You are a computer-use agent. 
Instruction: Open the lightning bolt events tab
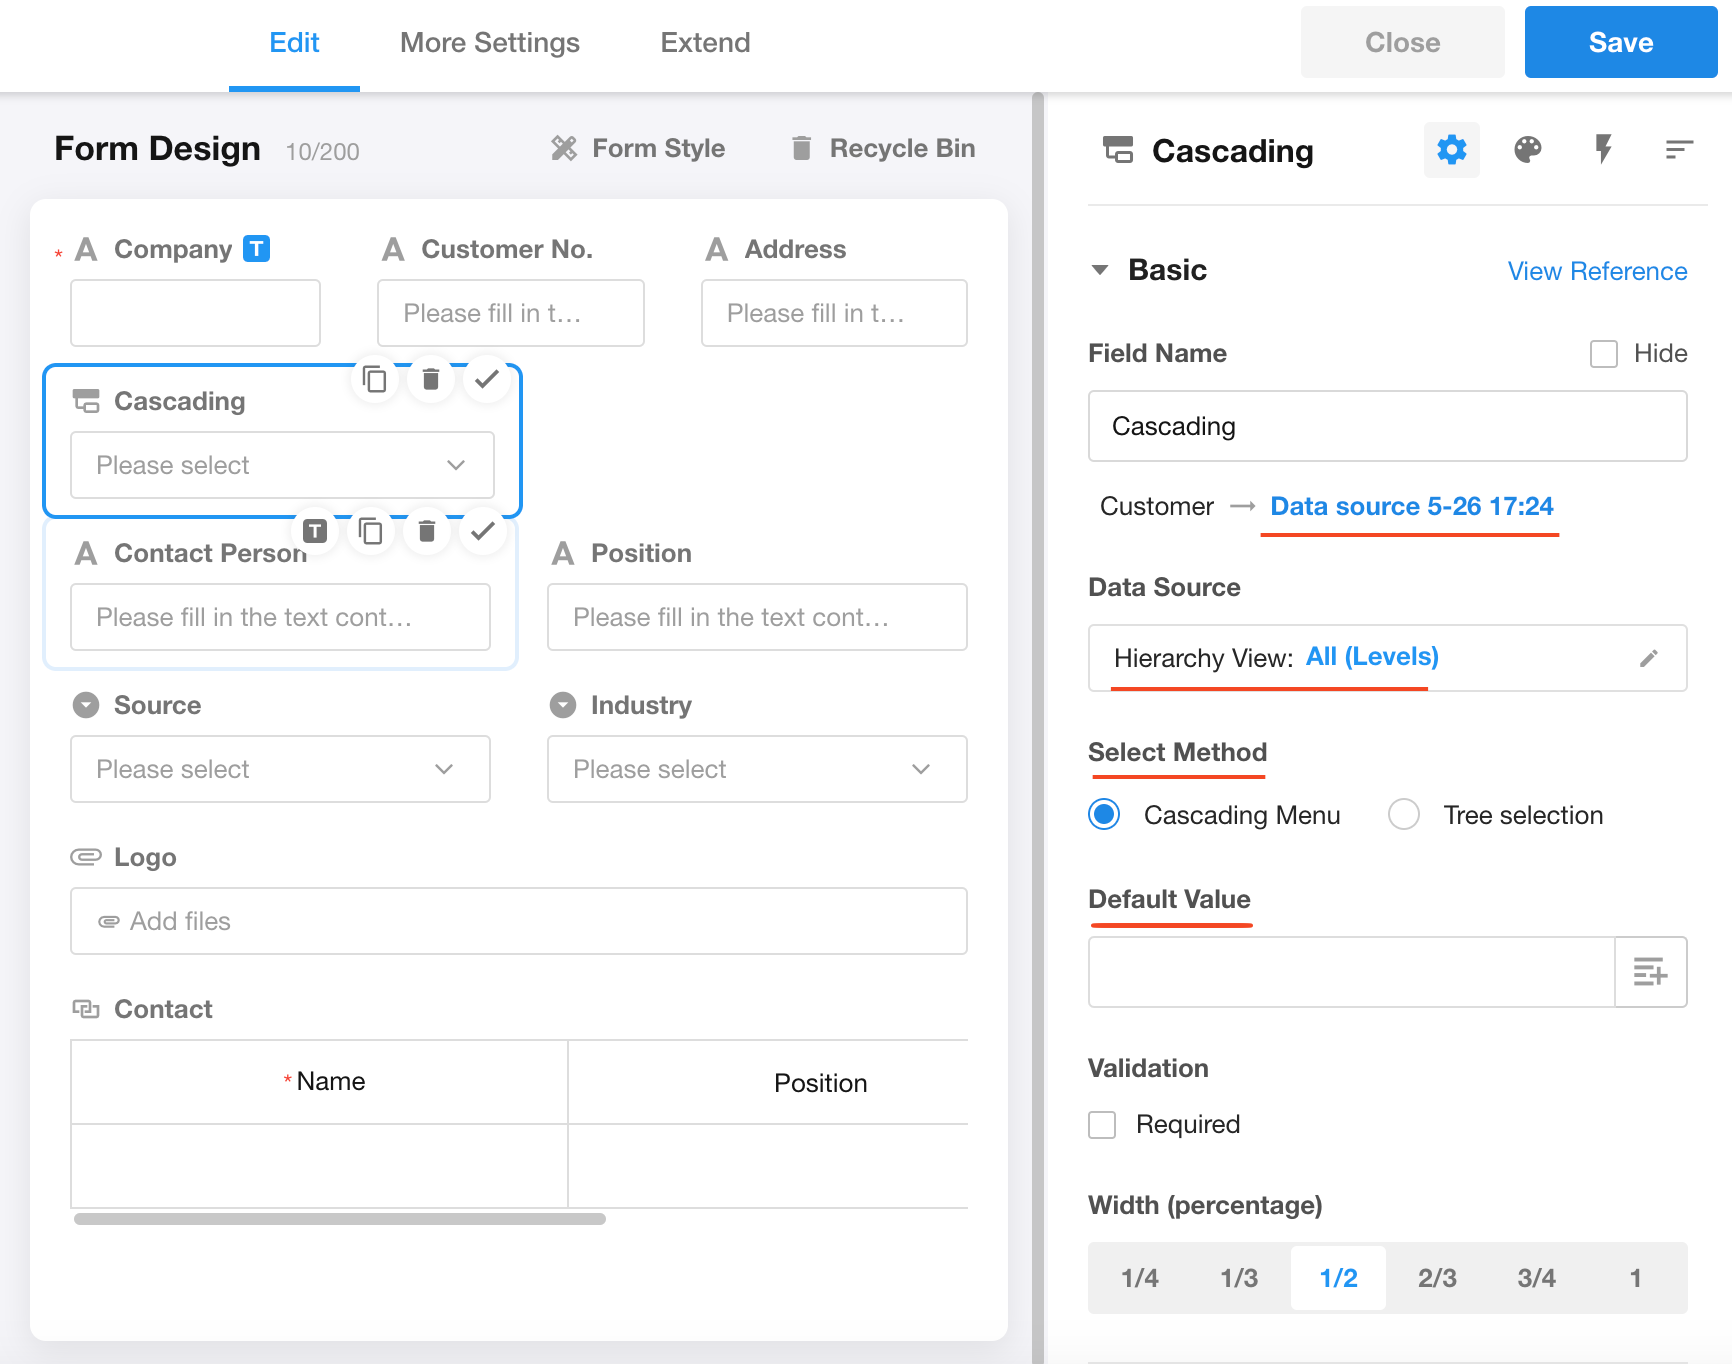tap(1603, 150)
